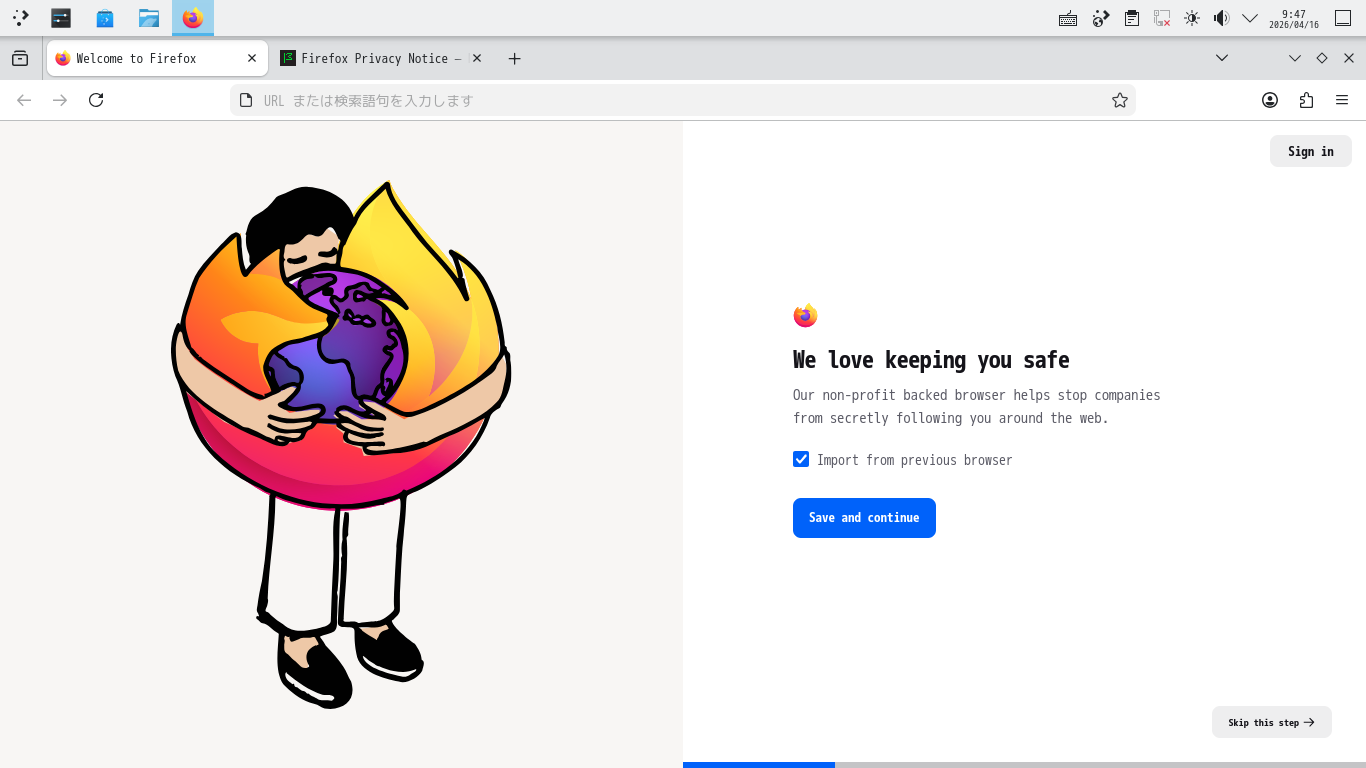The image size is (1366, 768).
Task: Open the hamburger application menu
Action: pyautogui.click(x=1342, y=100)
